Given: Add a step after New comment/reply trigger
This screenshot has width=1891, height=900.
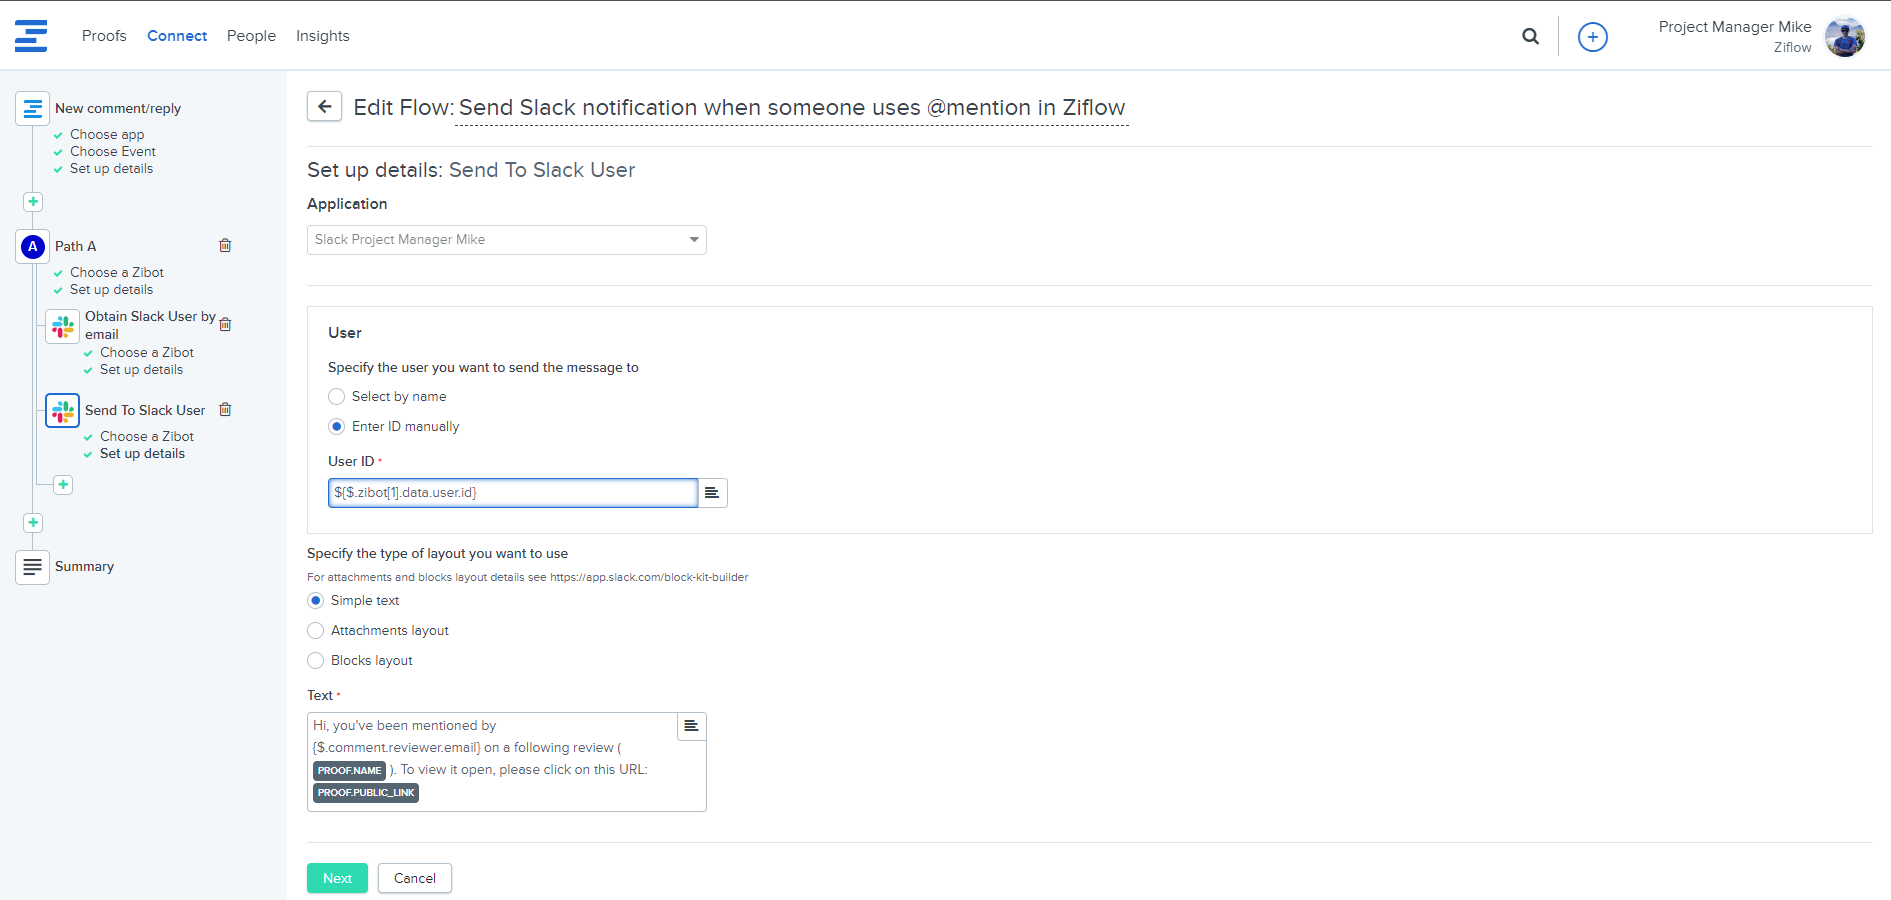Looking at the screenshot, I should tap(33, 202).
